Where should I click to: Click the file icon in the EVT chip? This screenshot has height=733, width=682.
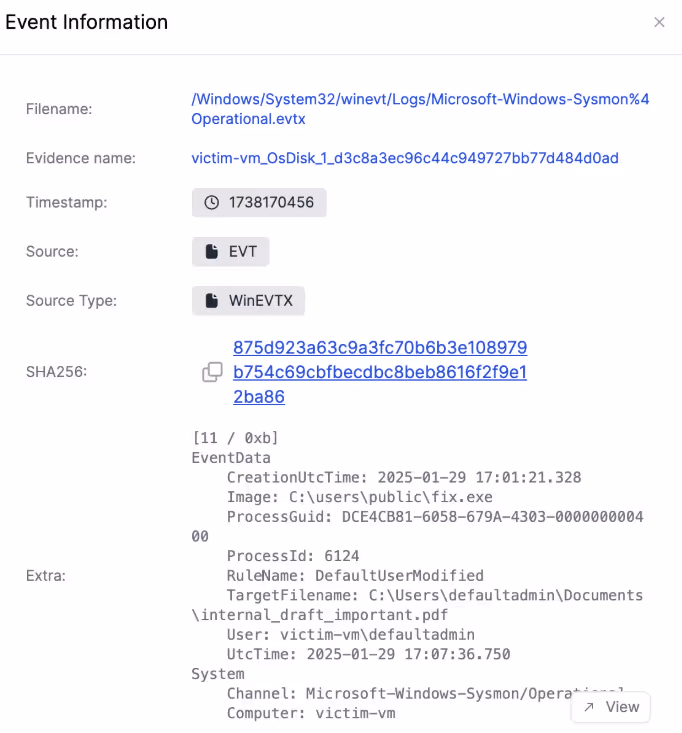click(212, 252)
